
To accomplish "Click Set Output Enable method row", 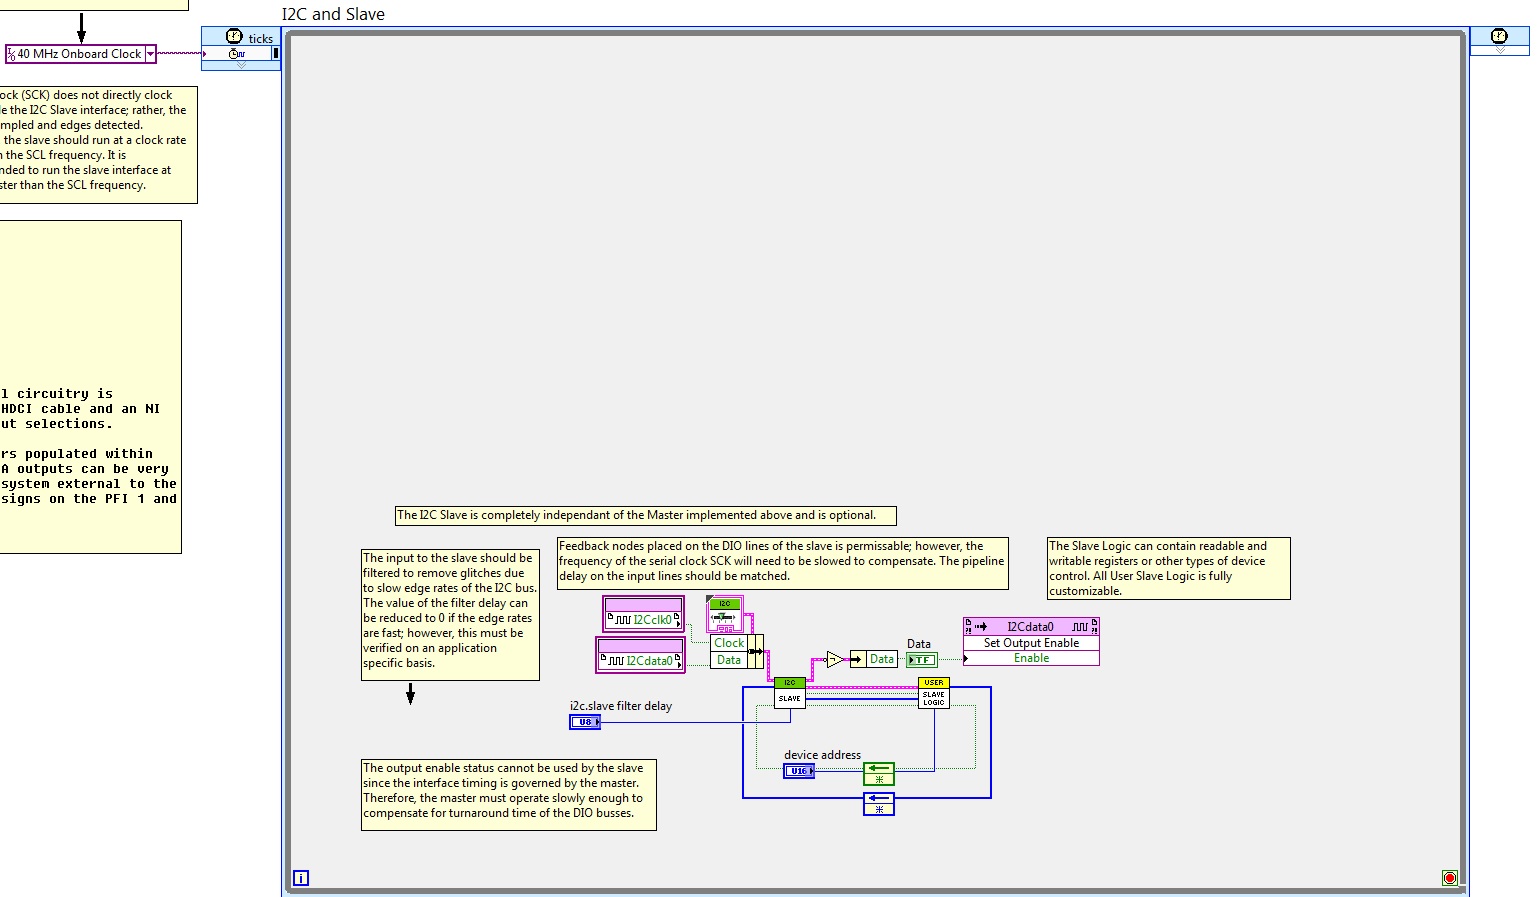I will click(x=1031, y=643).
